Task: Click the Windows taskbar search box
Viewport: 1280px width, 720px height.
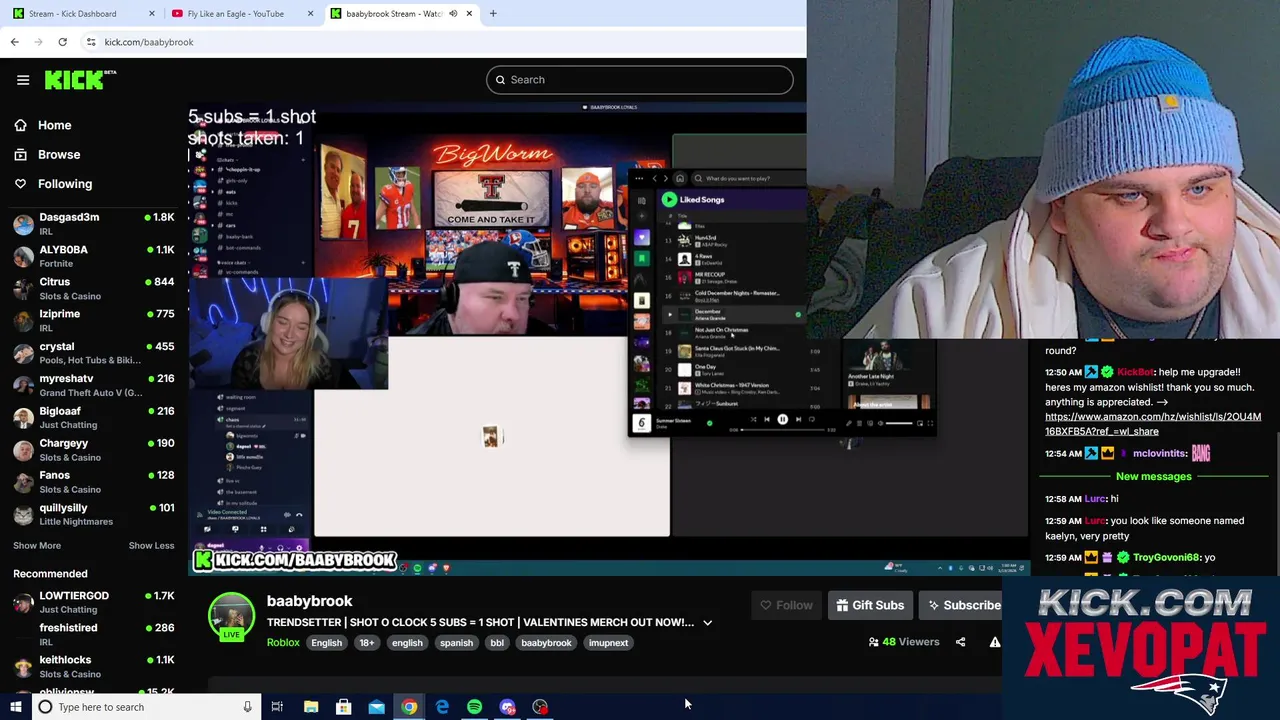Action: tap(145, 707)
